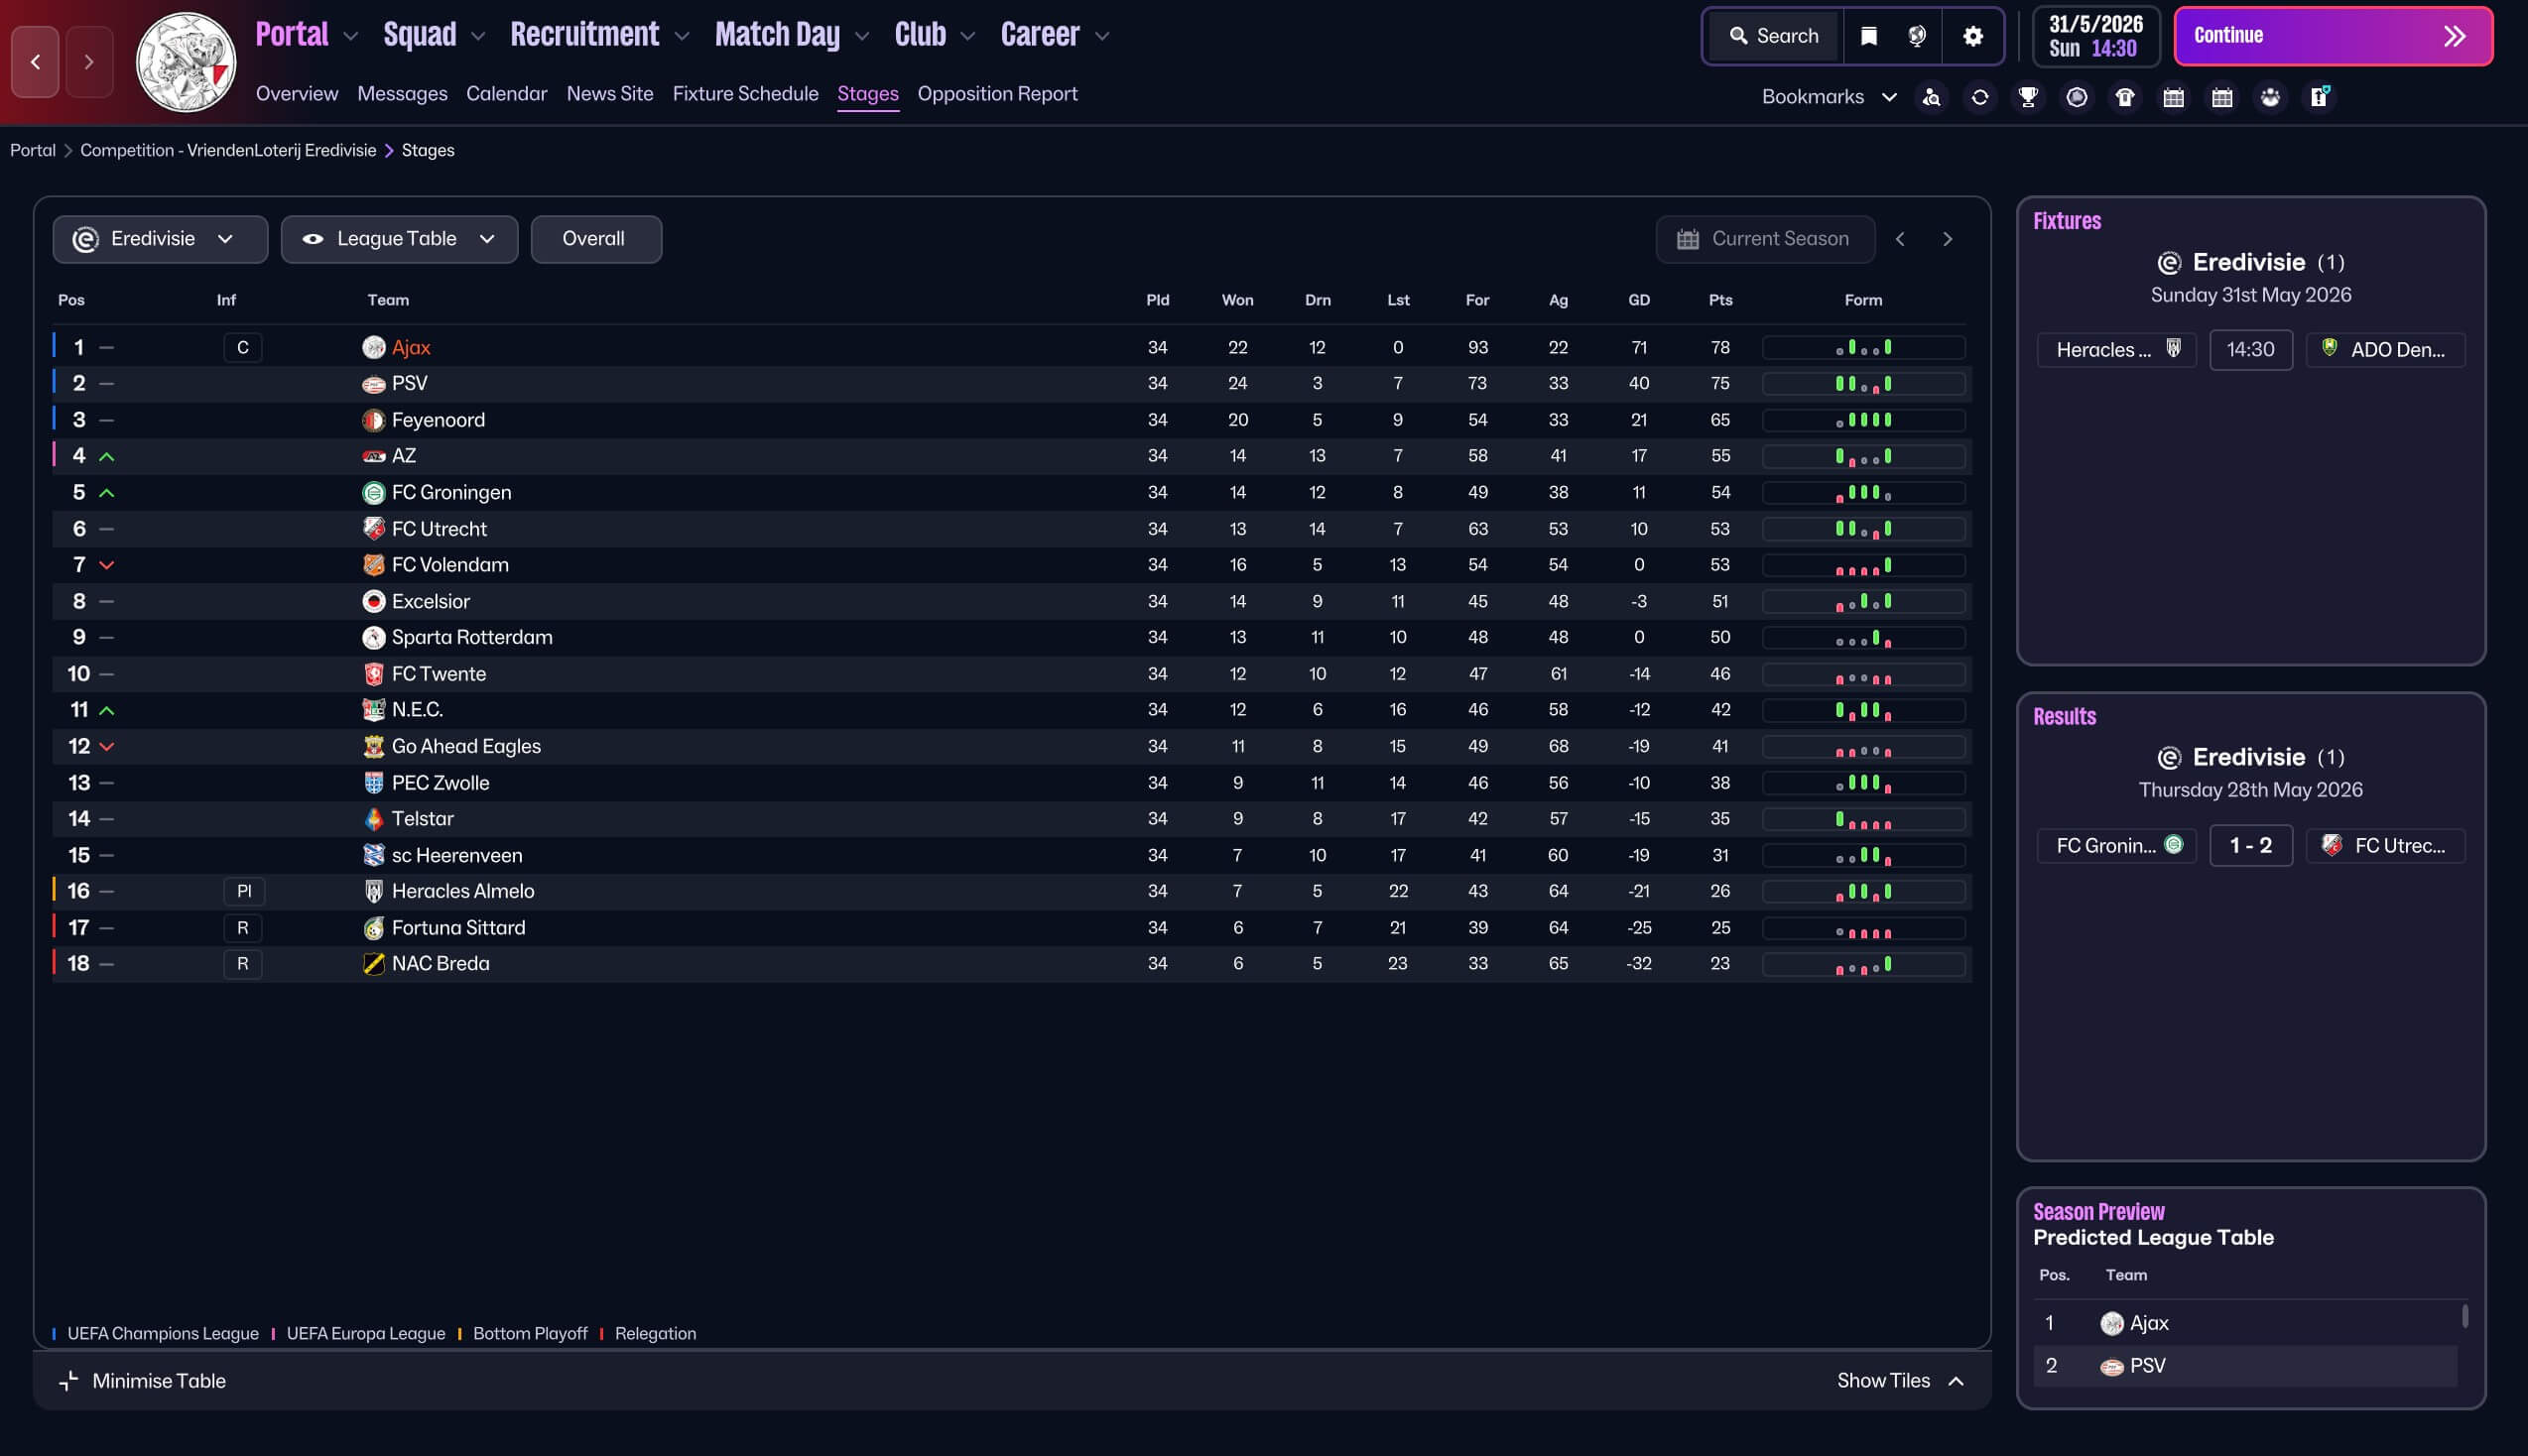Click the circular arrows bookmark icon

[1979, 97]
